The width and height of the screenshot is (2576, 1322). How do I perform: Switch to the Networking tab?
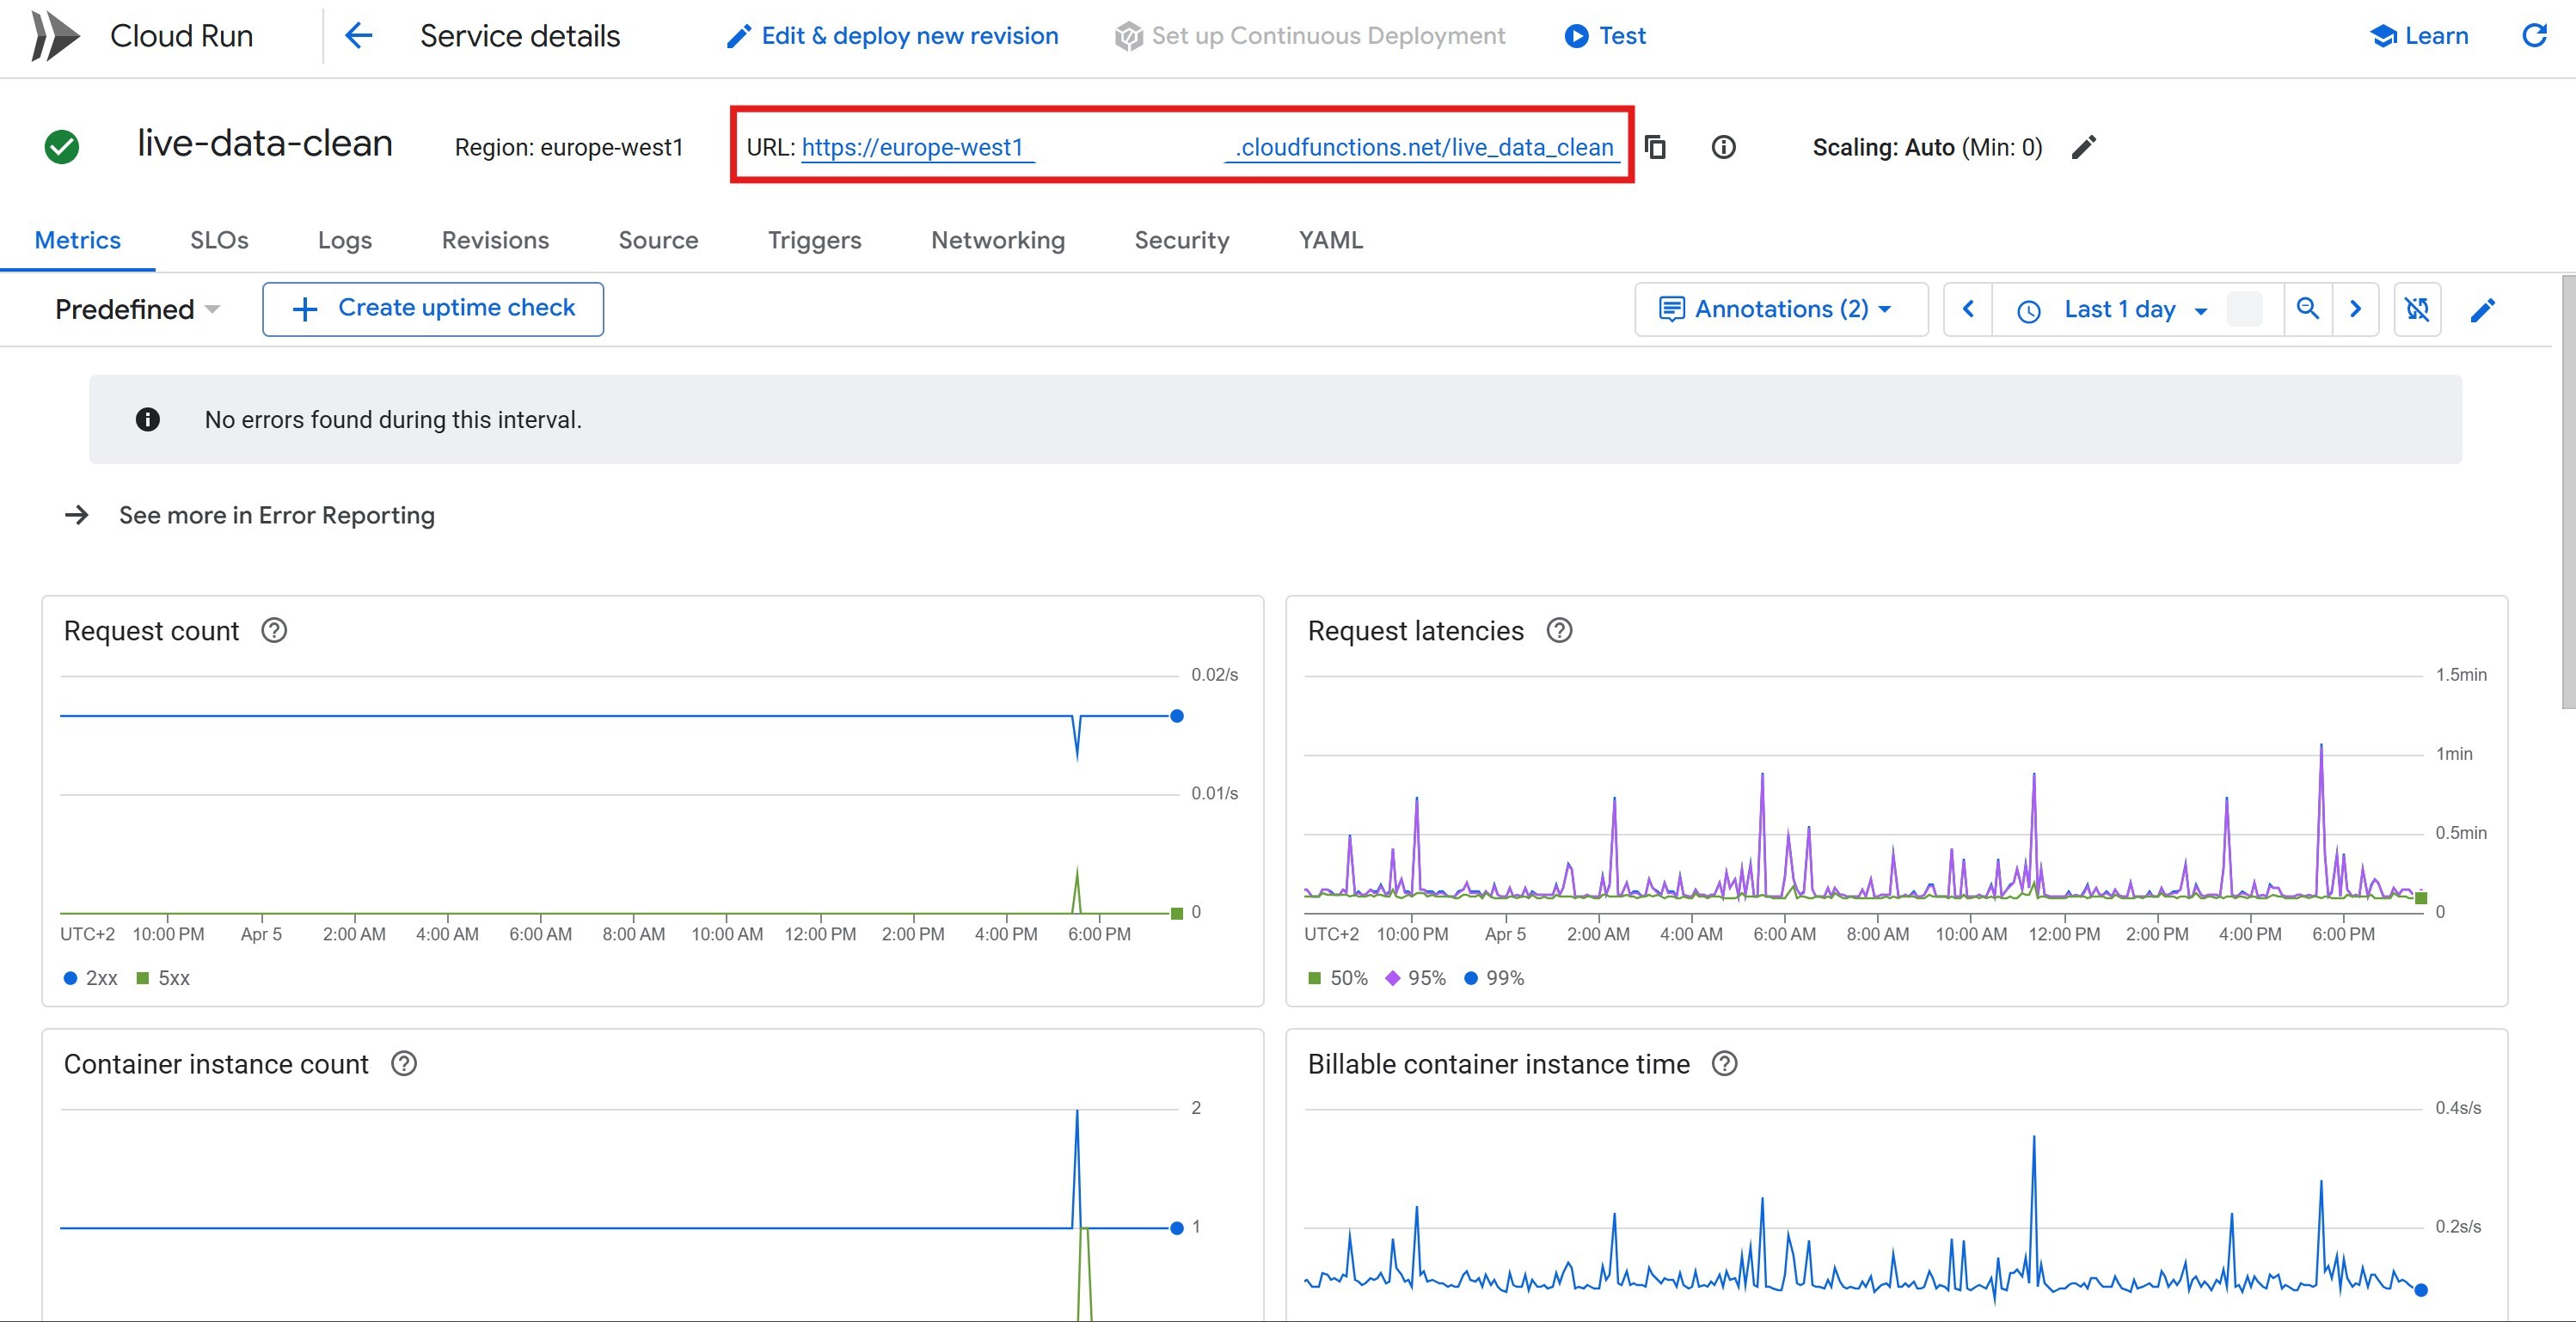tap(998, 240)
